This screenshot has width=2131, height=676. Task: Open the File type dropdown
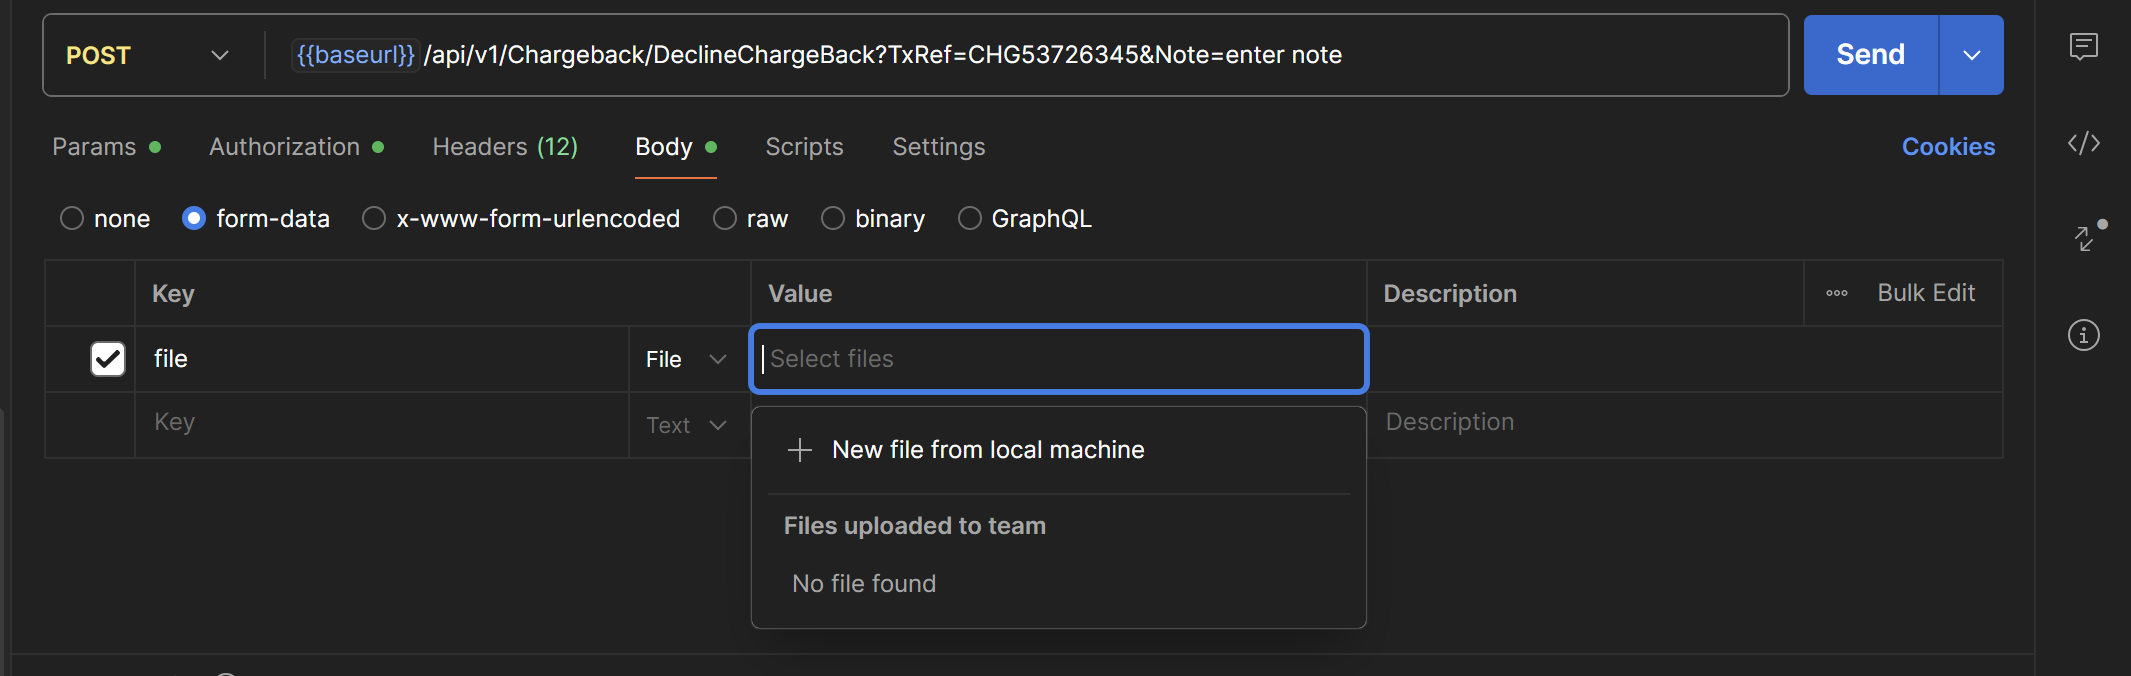[x=686, y=359]
